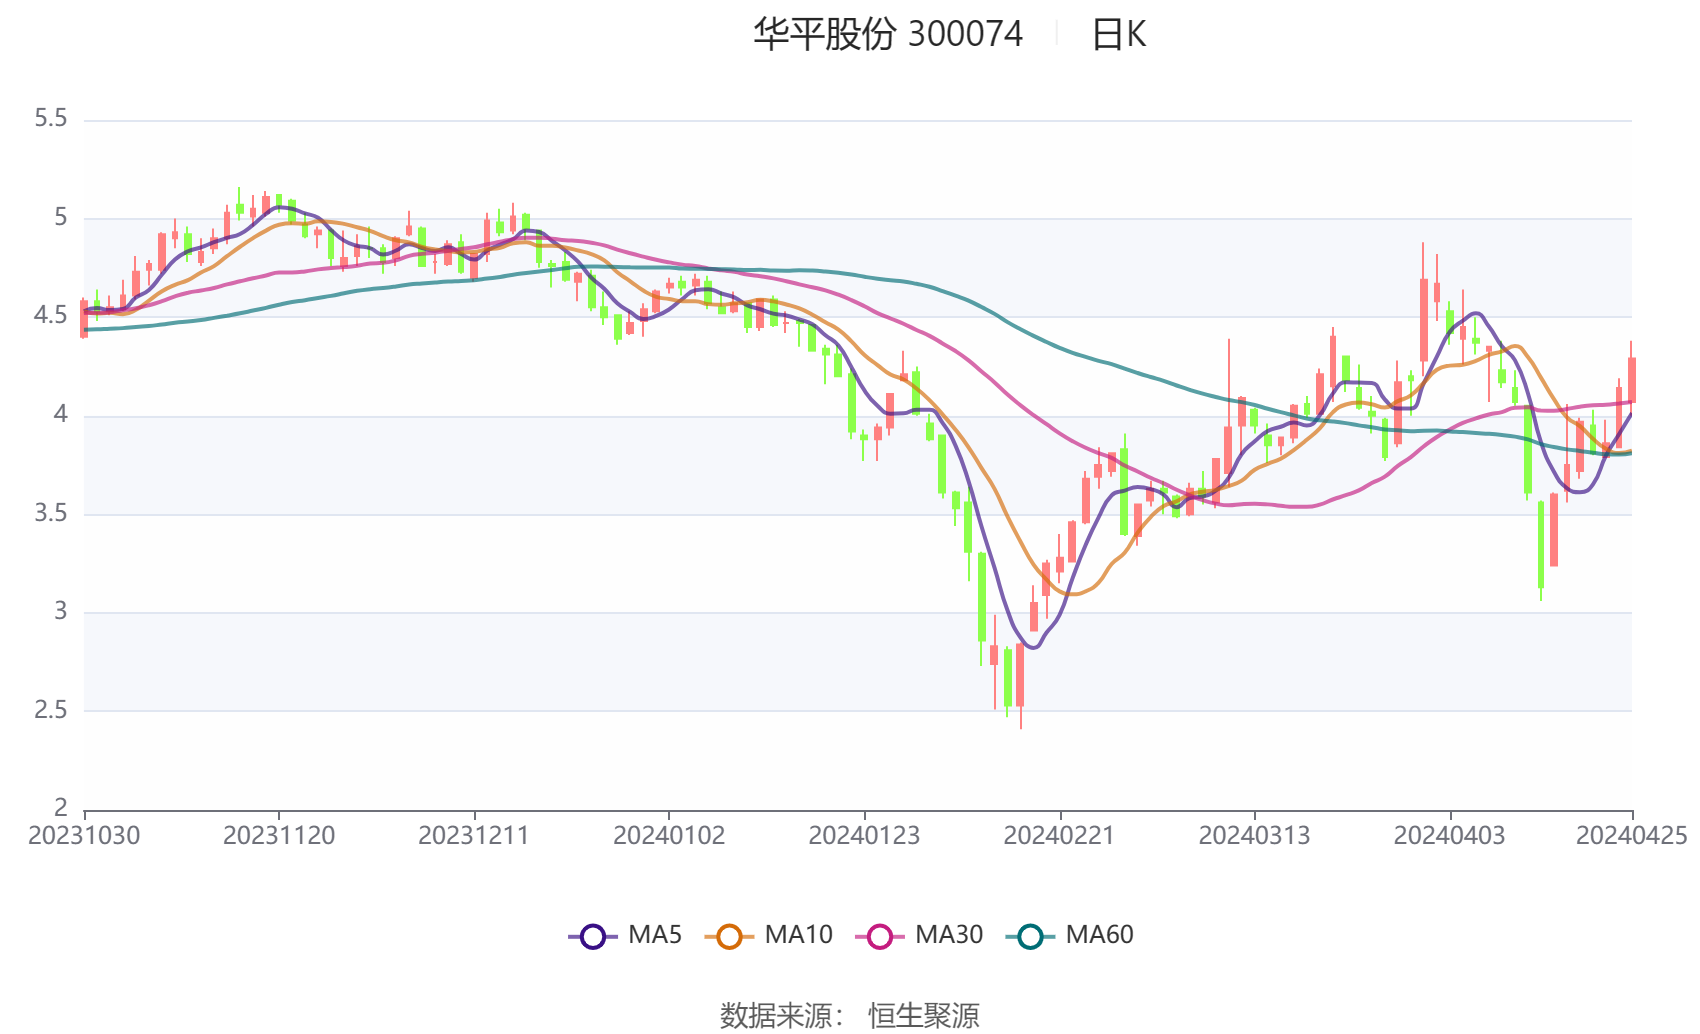This screenshot has height=1034, width=1700.
Task: Click the 20231030 date on the x-axis
Action: coord(84,836)
